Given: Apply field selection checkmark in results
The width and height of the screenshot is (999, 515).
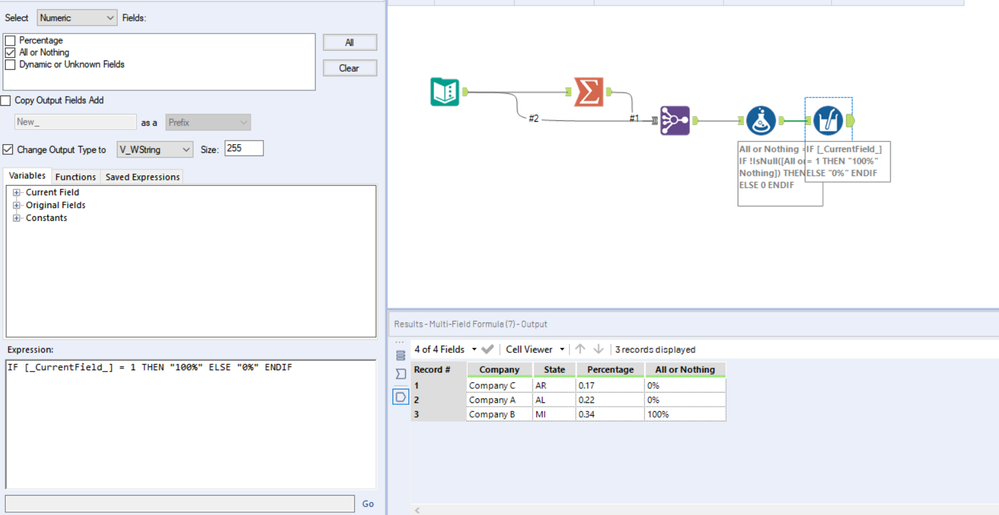Looking at the screenshot, I should 488,349.
